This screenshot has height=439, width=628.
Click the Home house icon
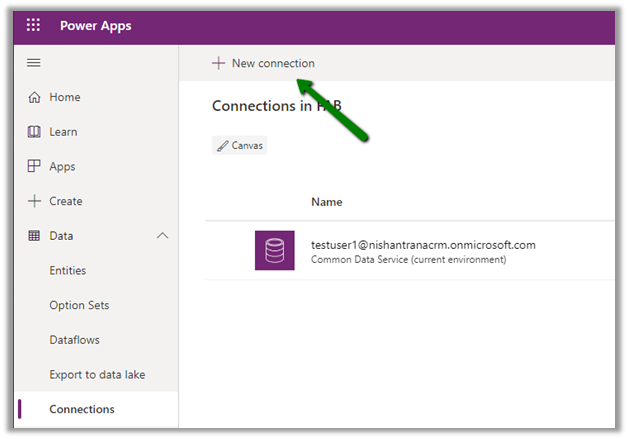pyautogui.click(x=34, y=97)
